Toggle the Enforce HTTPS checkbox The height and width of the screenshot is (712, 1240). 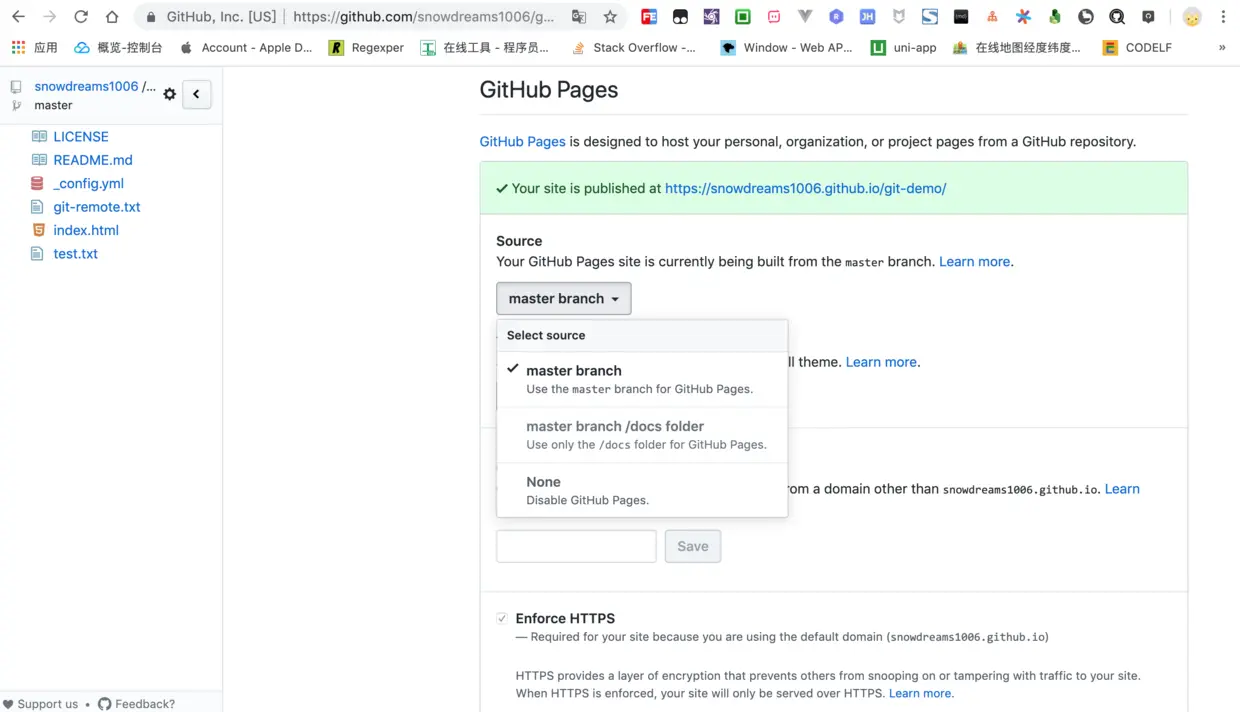click(502, 618)
